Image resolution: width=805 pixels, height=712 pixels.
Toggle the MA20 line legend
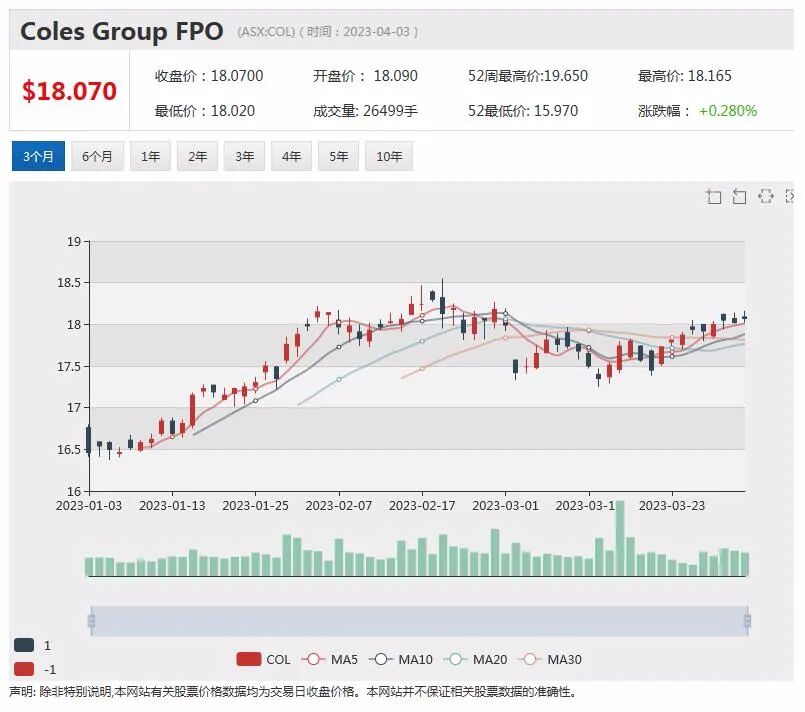(x=475, y=660)
